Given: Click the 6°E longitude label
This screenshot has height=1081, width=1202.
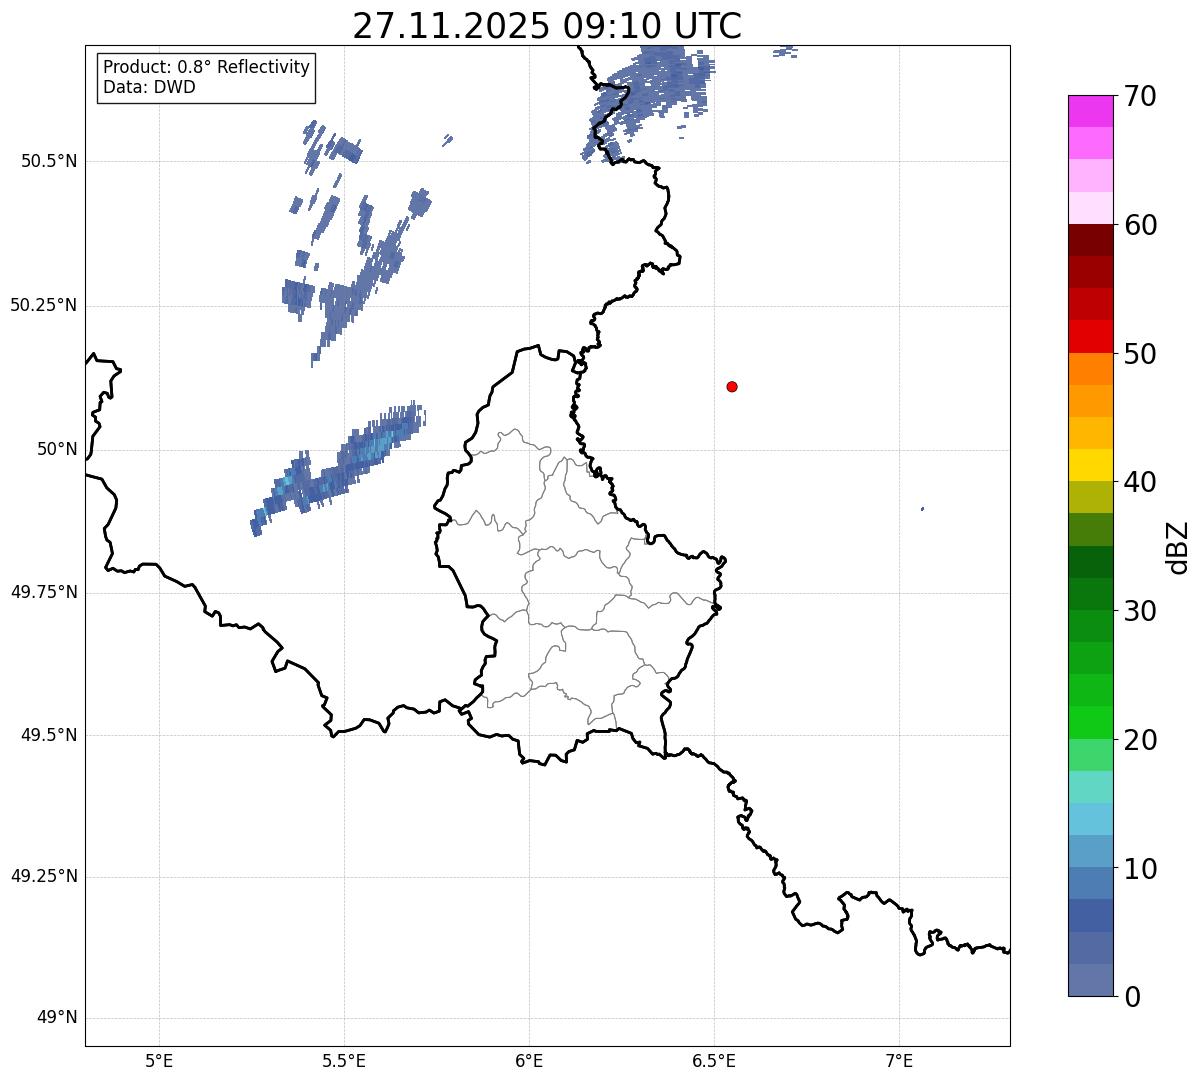Looking at the screenshot, I should click(529, 1060).
